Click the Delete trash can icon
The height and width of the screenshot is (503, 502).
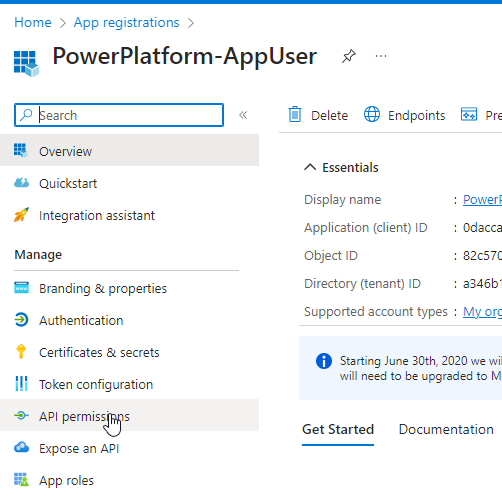pyautogui.click(x=295, y=114)
